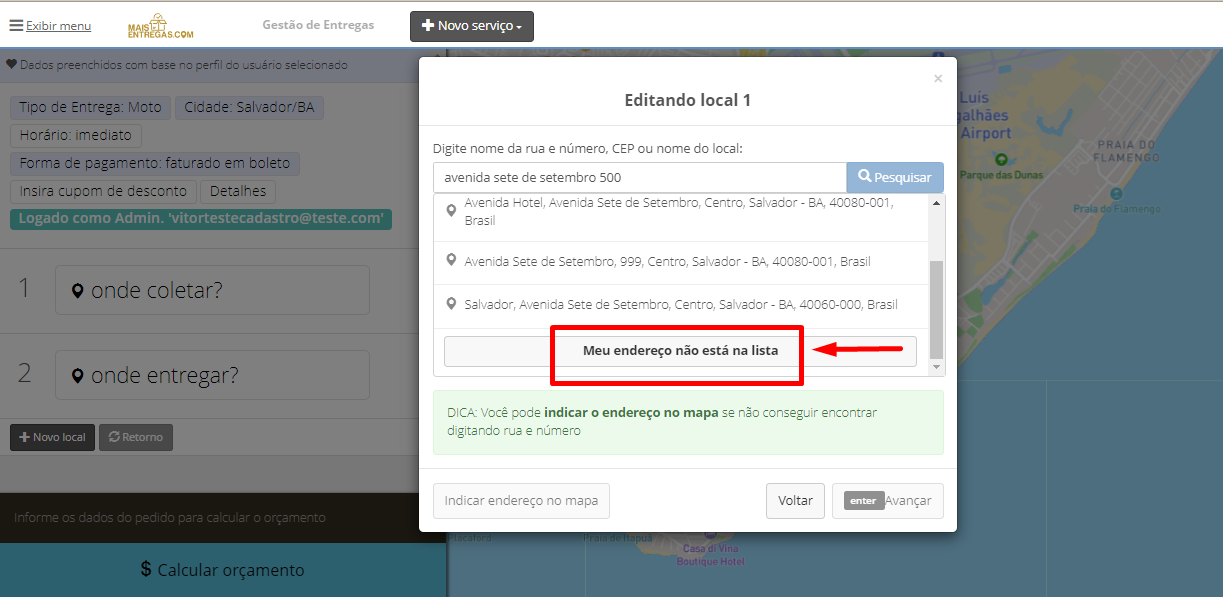Click the Detalhes button

pyautogui.click(x=238, y=191)
